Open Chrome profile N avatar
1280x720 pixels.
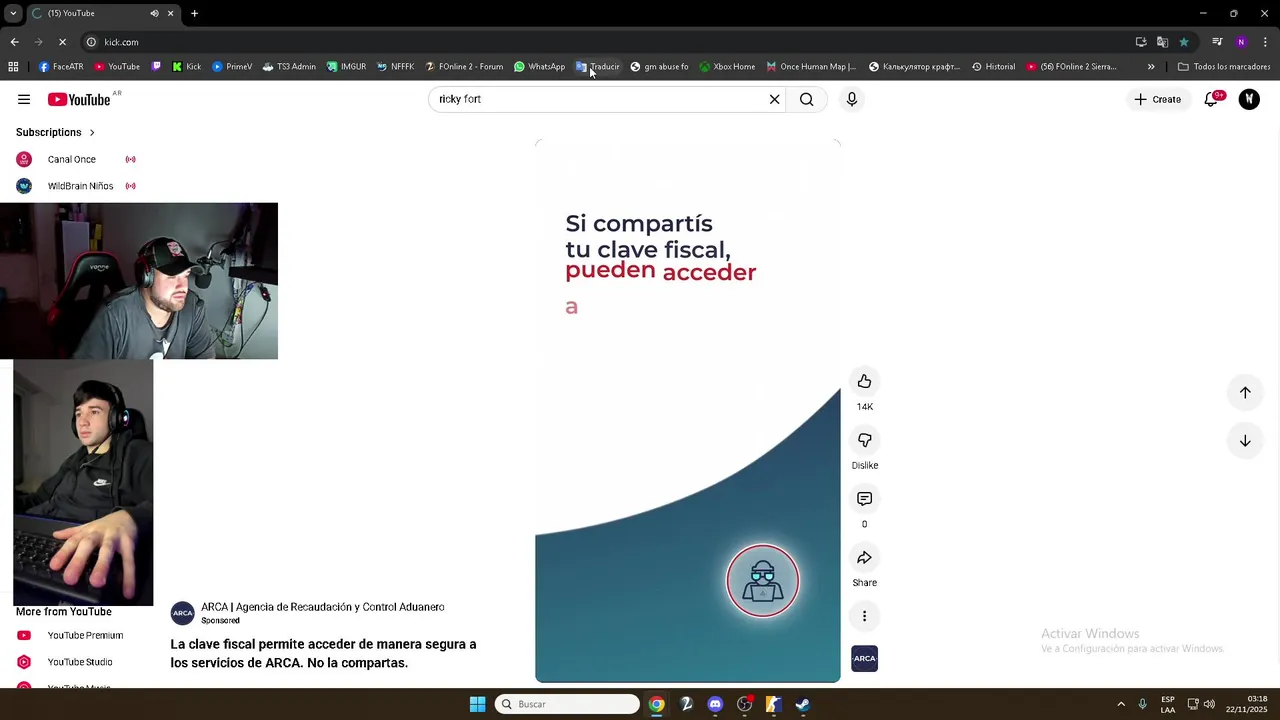1241,42
